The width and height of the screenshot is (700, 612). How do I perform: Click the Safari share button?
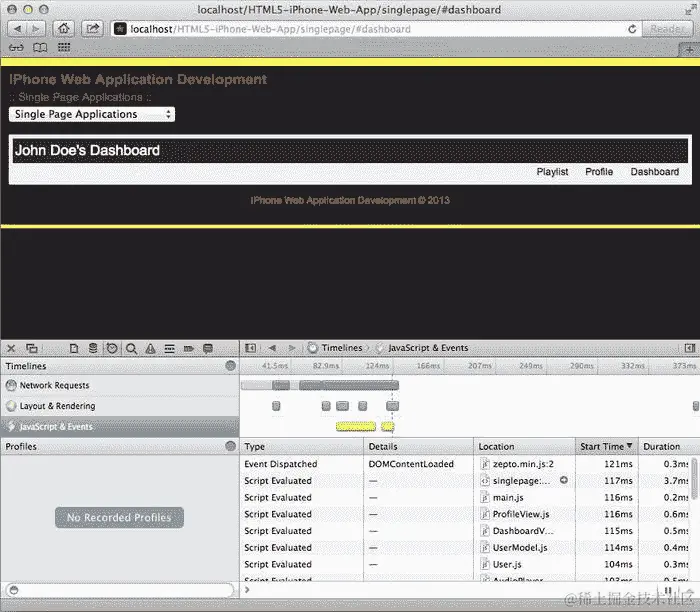[92, 29]
